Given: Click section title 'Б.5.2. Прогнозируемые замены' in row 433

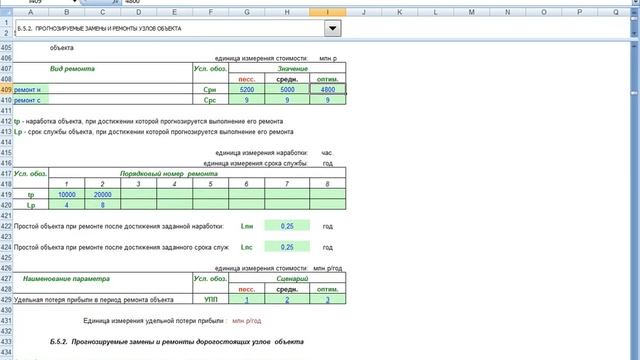Looking at the screenshot, I should [x=177, y=342].
